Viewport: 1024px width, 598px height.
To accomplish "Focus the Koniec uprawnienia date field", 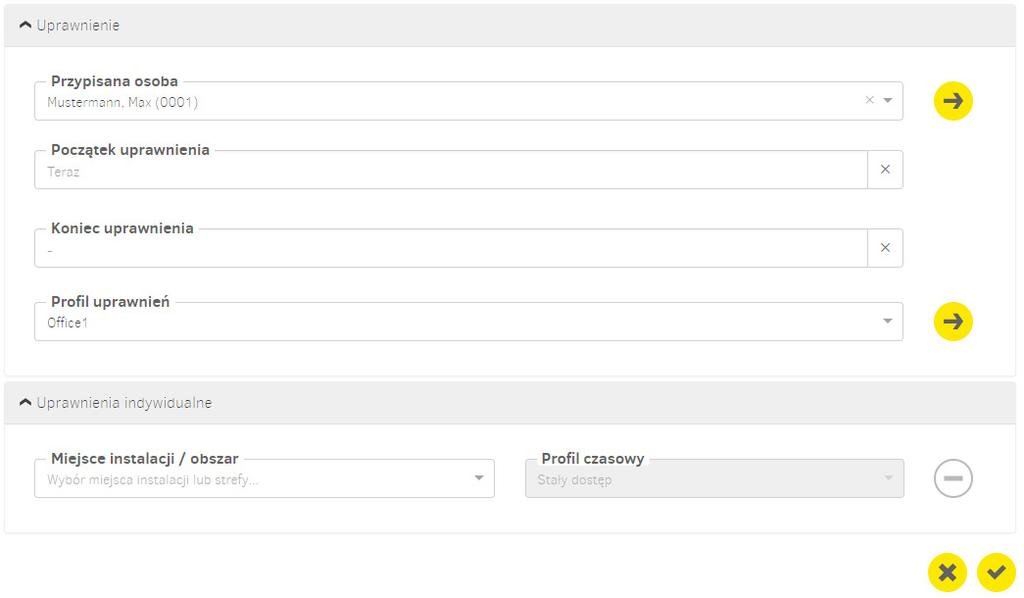I will click(x=451, y=248).
